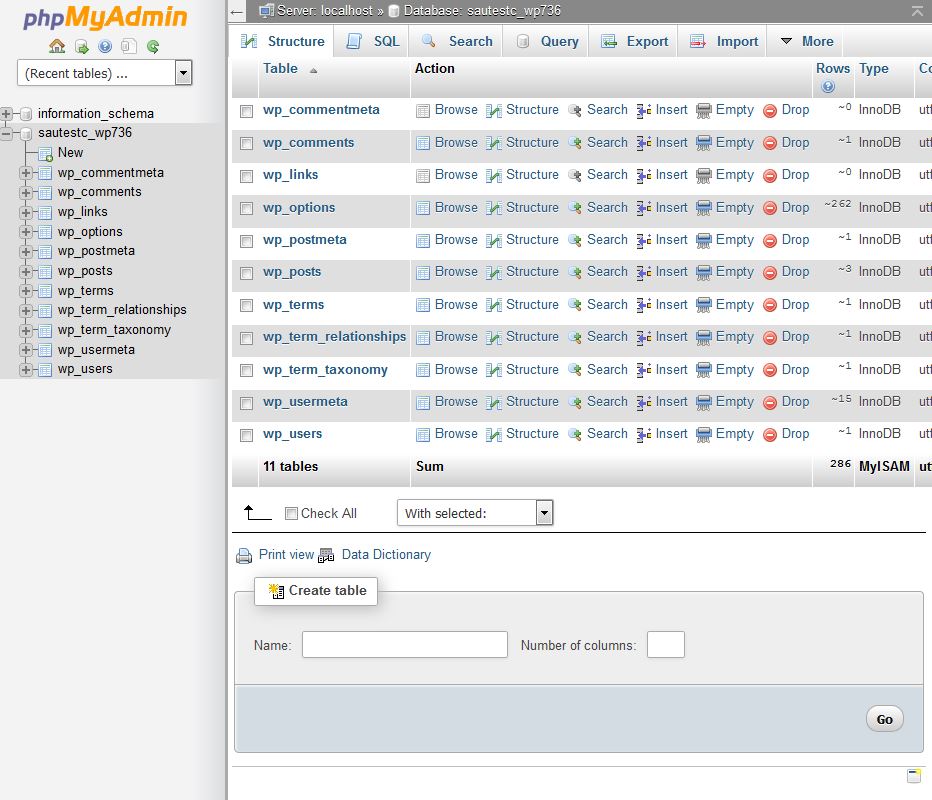The width and height of the screenshot is (932, 800).
Task: Open the With selected dropdown
Action: (475, 512)
